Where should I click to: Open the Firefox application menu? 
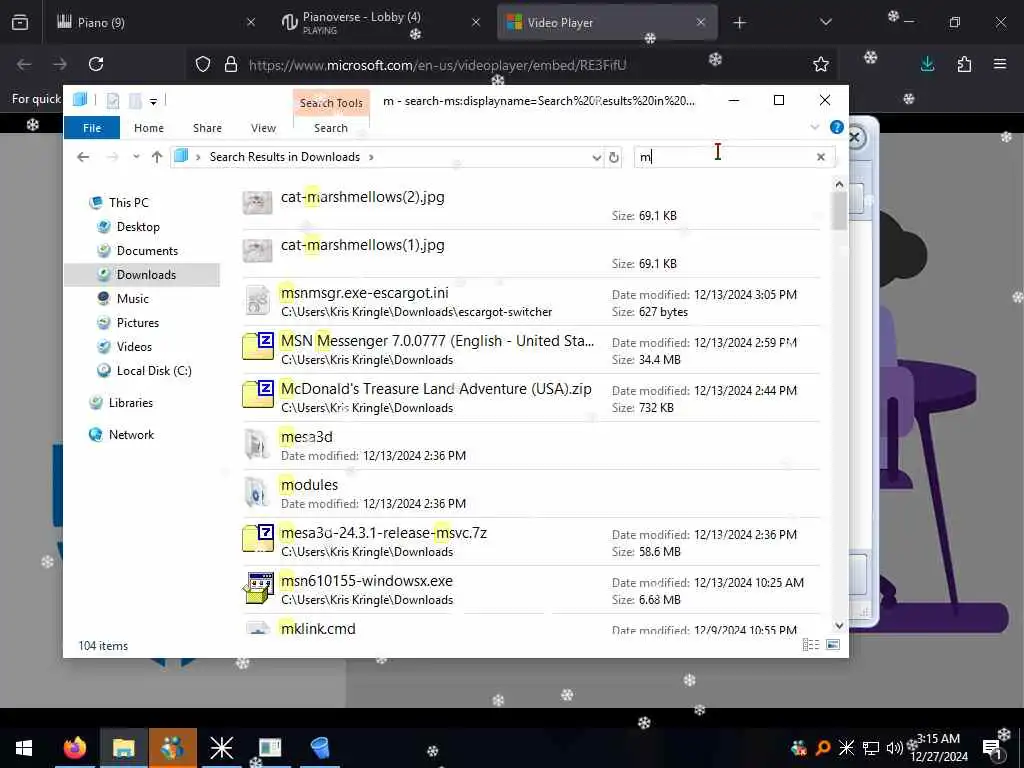(1000, 64)
